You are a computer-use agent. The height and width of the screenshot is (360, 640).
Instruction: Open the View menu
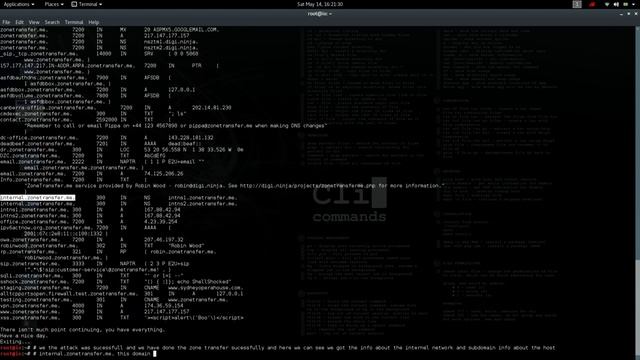pos(34,22)
